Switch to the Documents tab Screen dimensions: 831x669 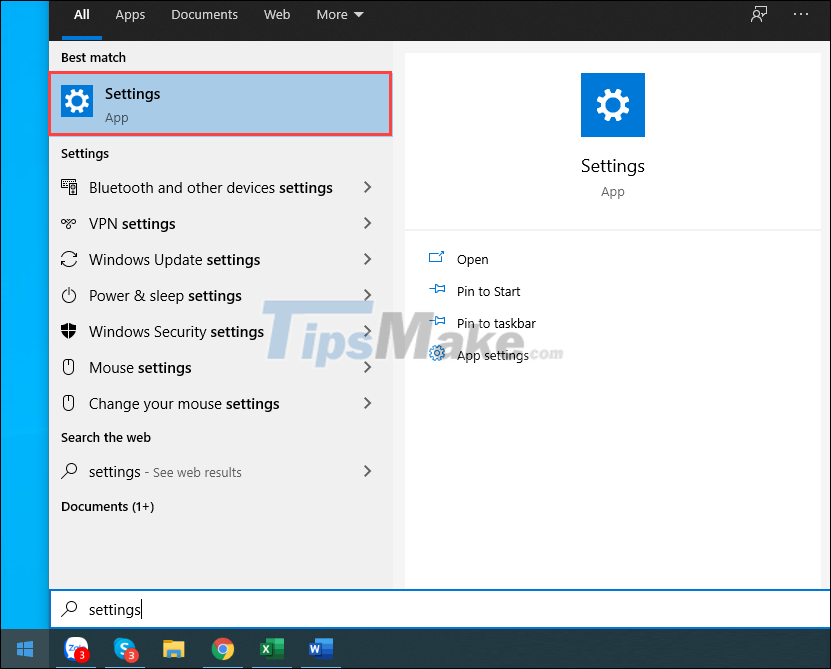point(204,14)
